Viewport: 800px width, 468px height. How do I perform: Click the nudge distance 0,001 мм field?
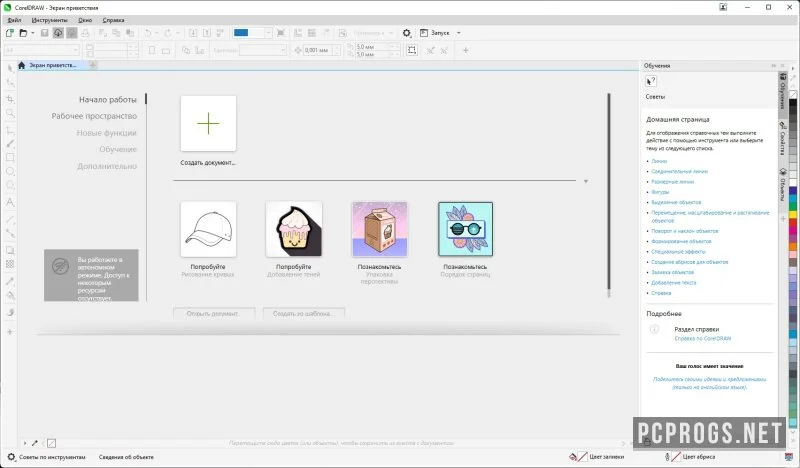coord(317,50)
